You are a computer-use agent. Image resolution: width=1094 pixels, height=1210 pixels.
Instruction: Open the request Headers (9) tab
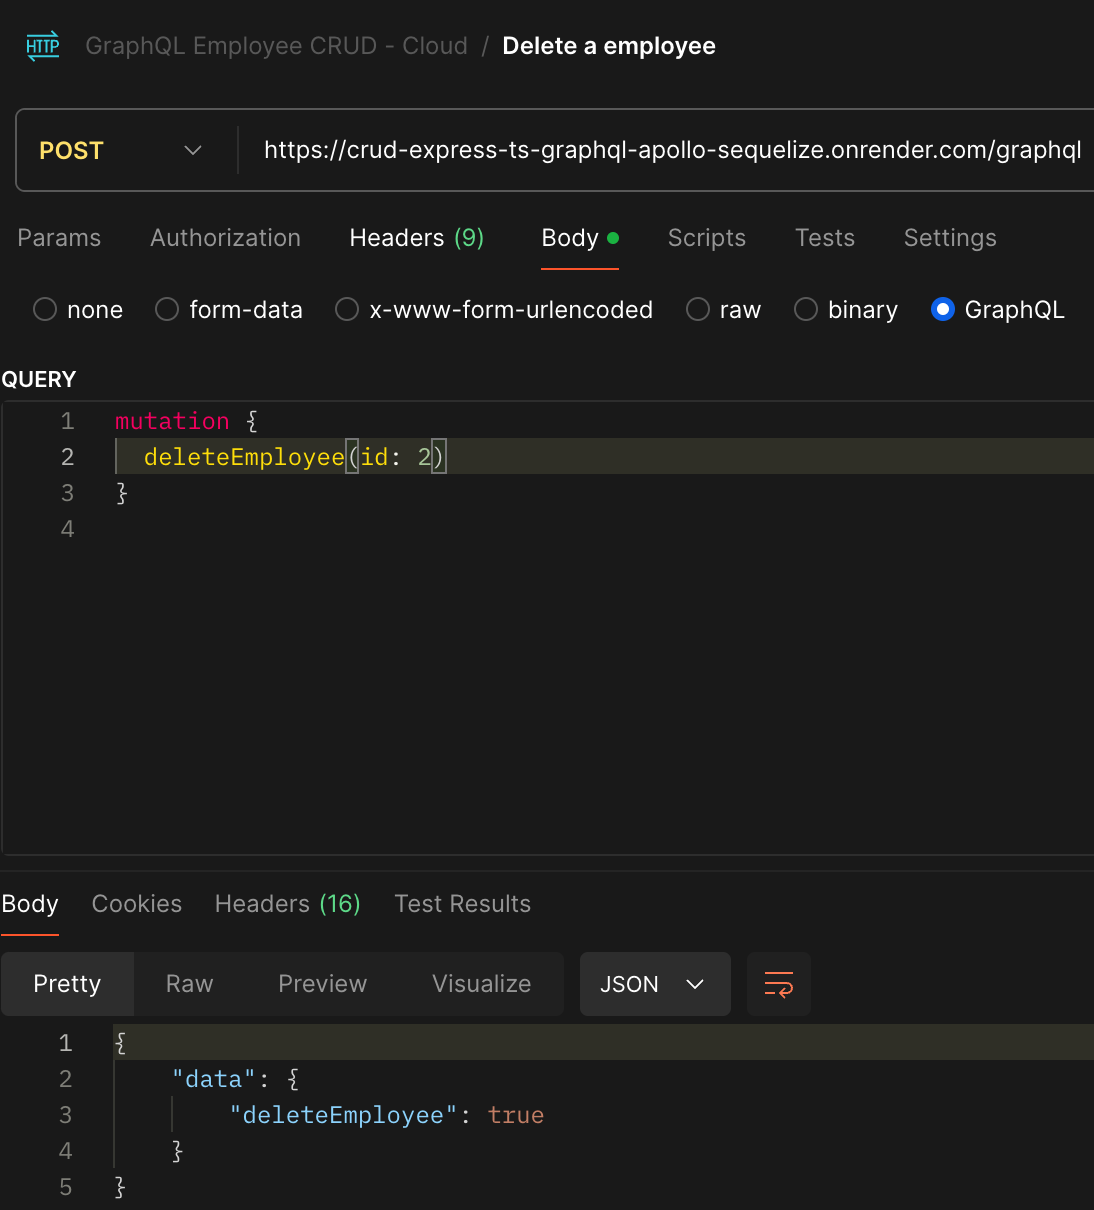[x=417, y=238]
